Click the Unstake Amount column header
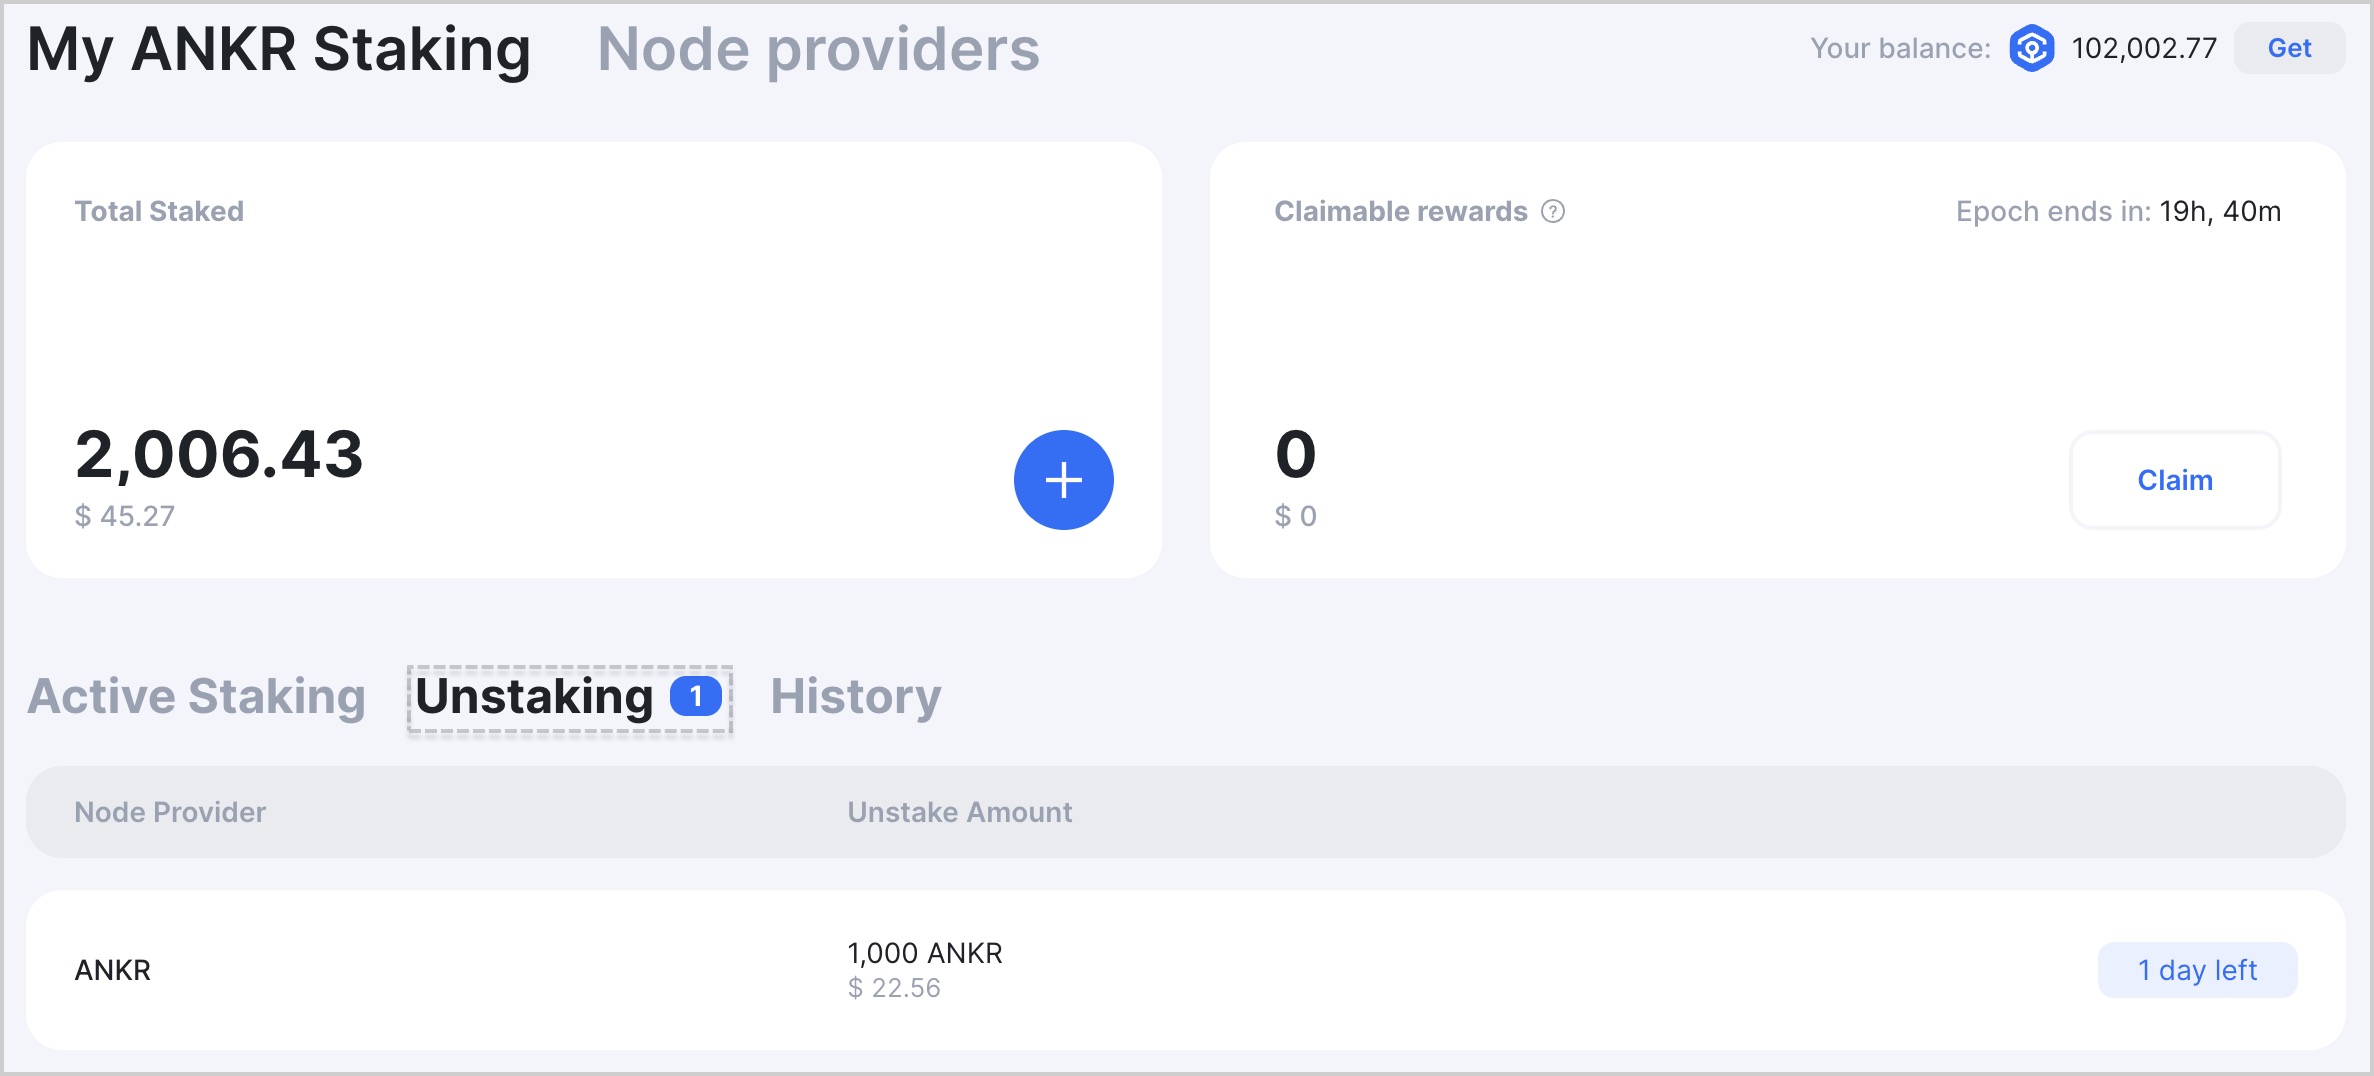Screen dimensions: 2374x1076 (960, 812)
